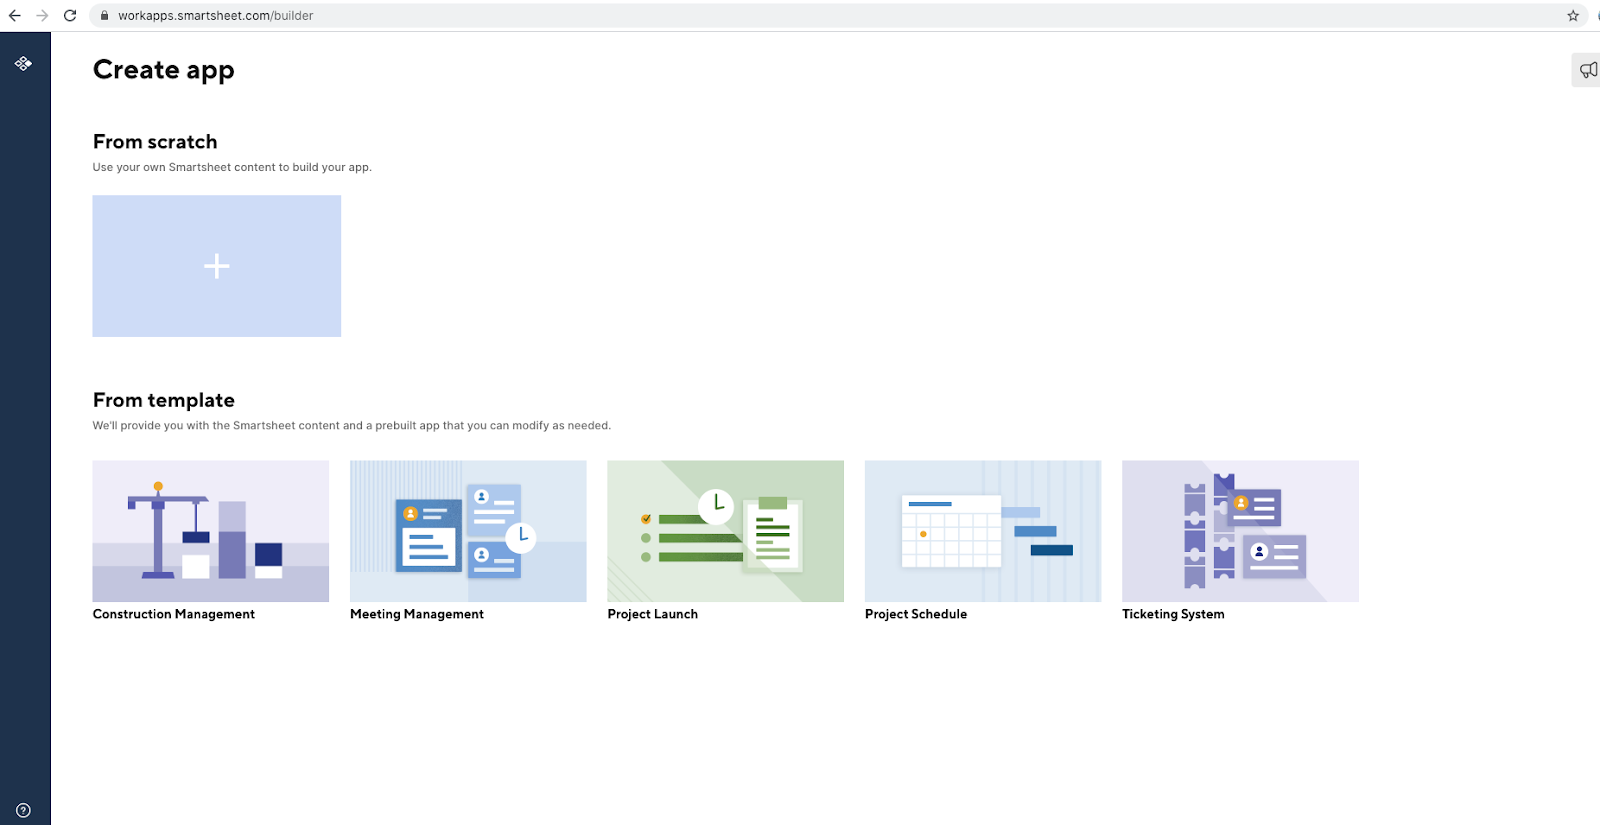Click the Meeting Management label
Screen dimensions: 1600x825
pyautogui.click(x=417, y=614)
